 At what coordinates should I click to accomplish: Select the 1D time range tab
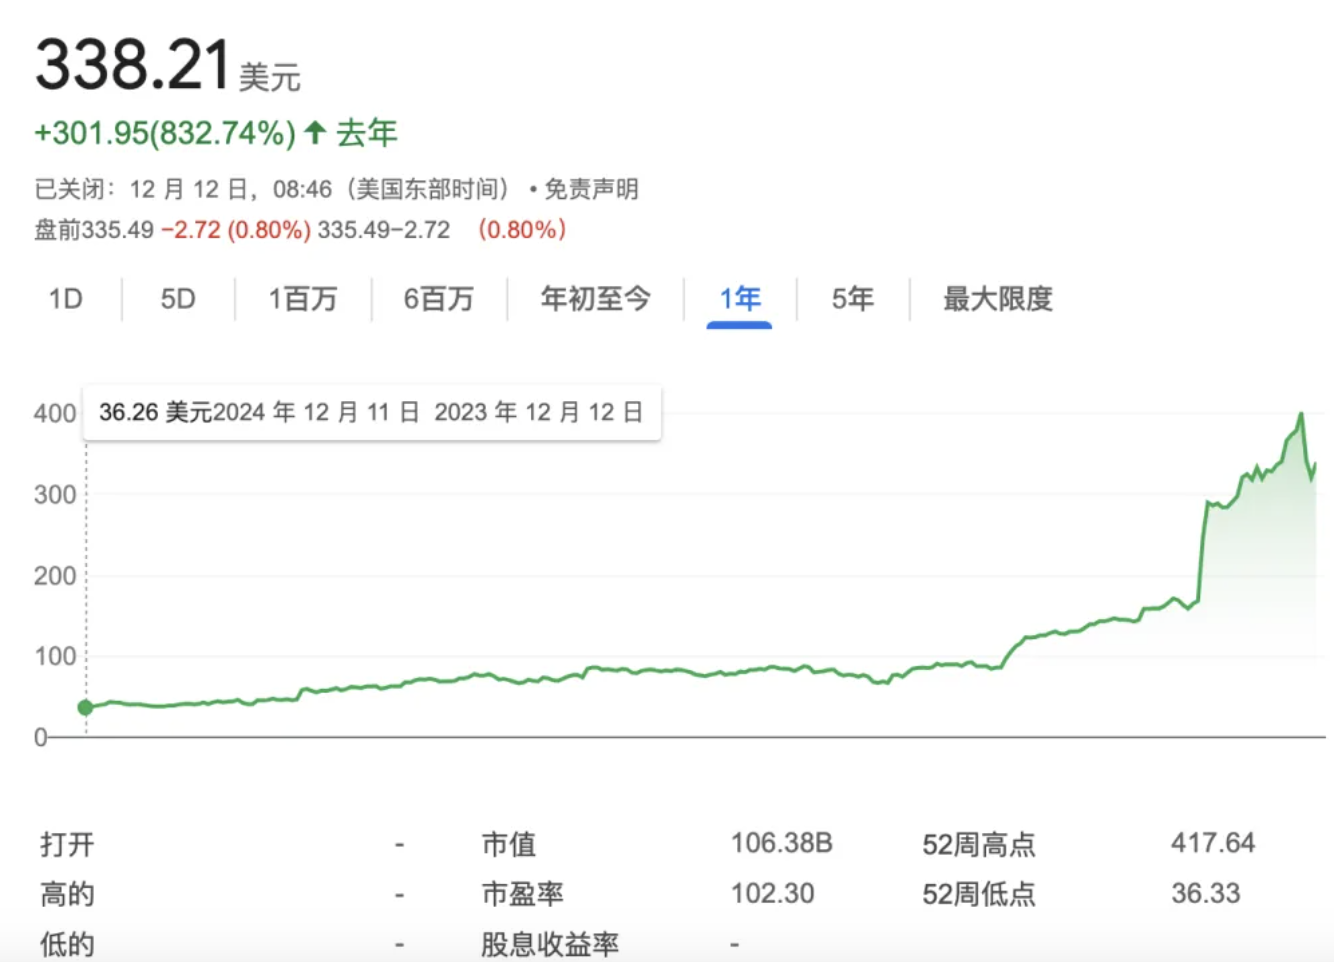(66, 299)
